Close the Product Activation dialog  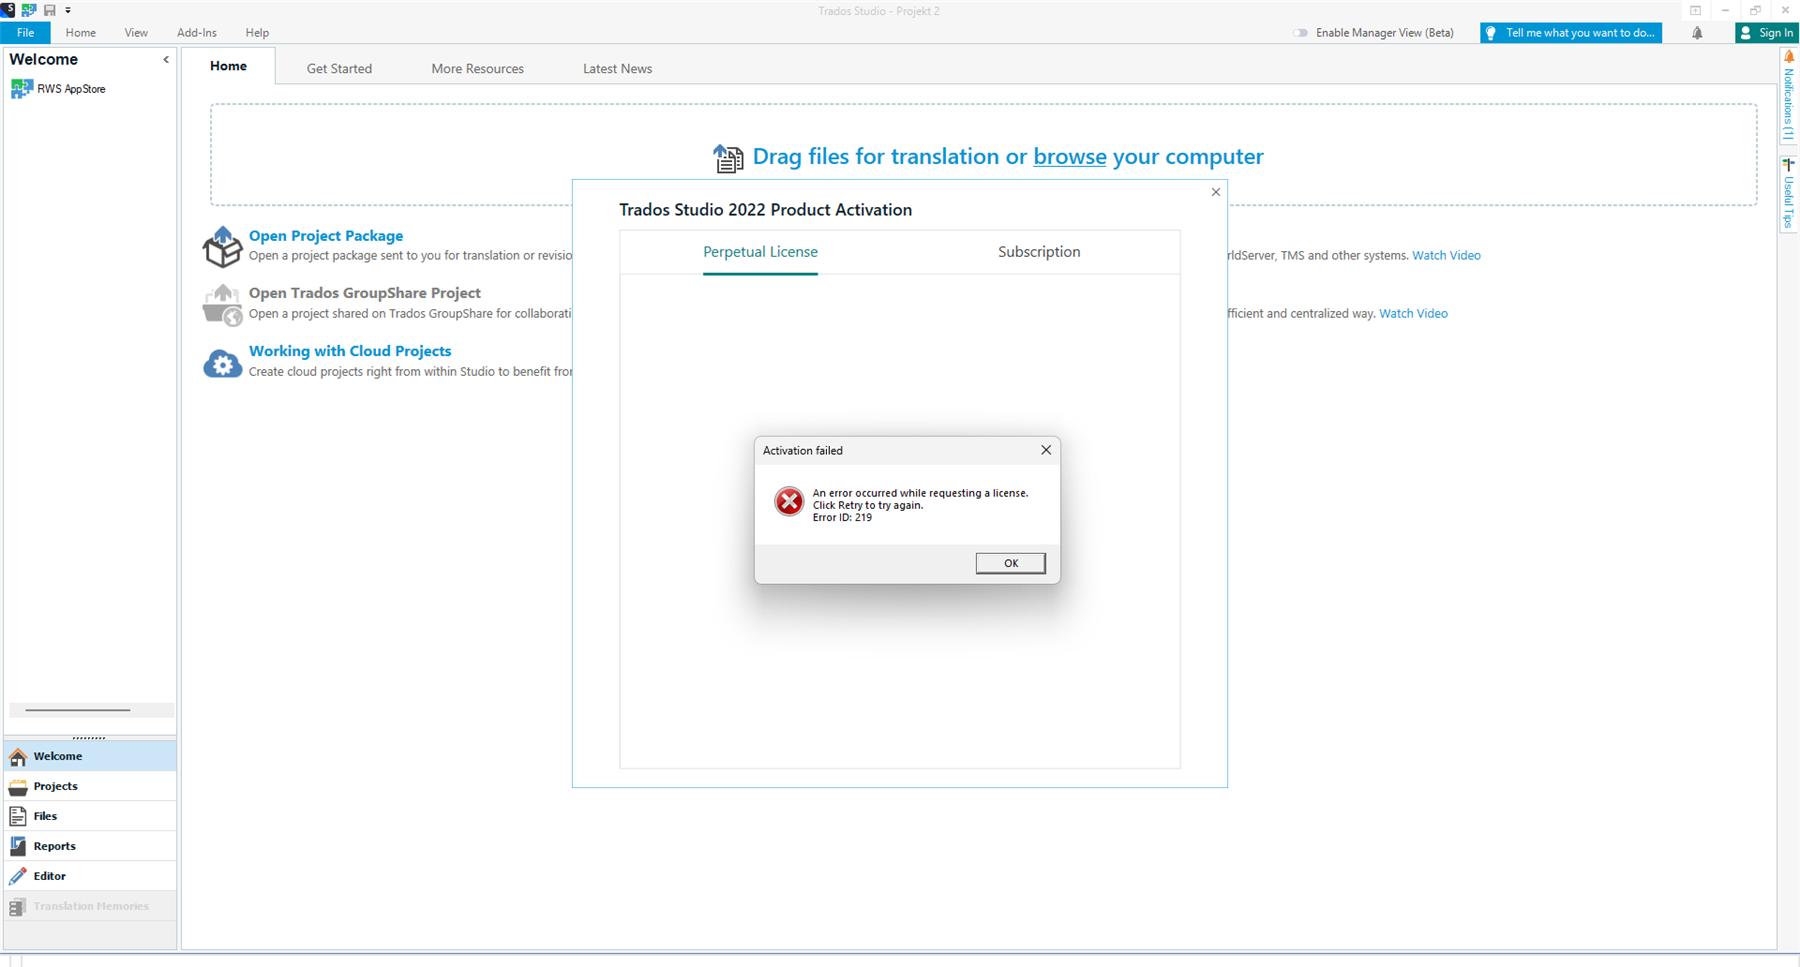[1216, 192]
